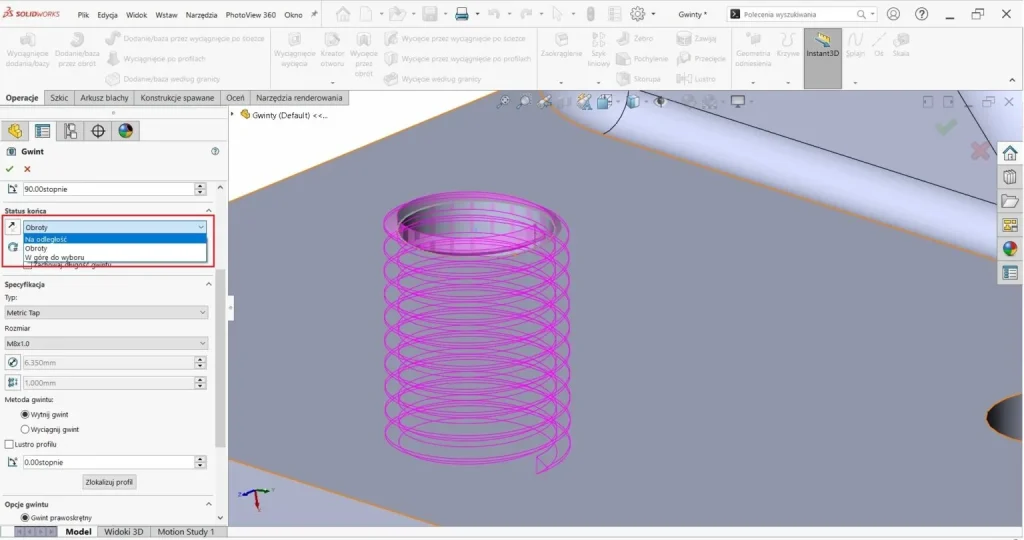Click the Instant3D toolbar button

(x=822, y=57)
